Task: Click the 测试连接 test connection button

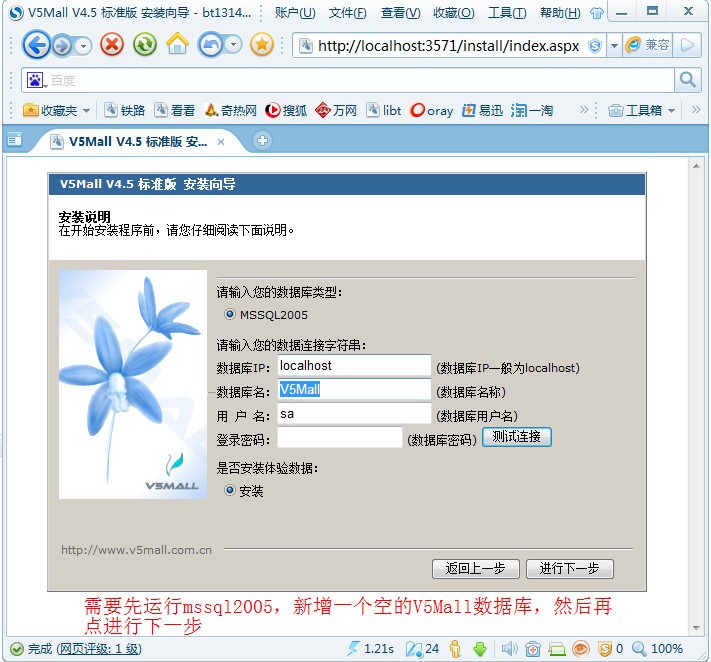Action: click(516, 437)
